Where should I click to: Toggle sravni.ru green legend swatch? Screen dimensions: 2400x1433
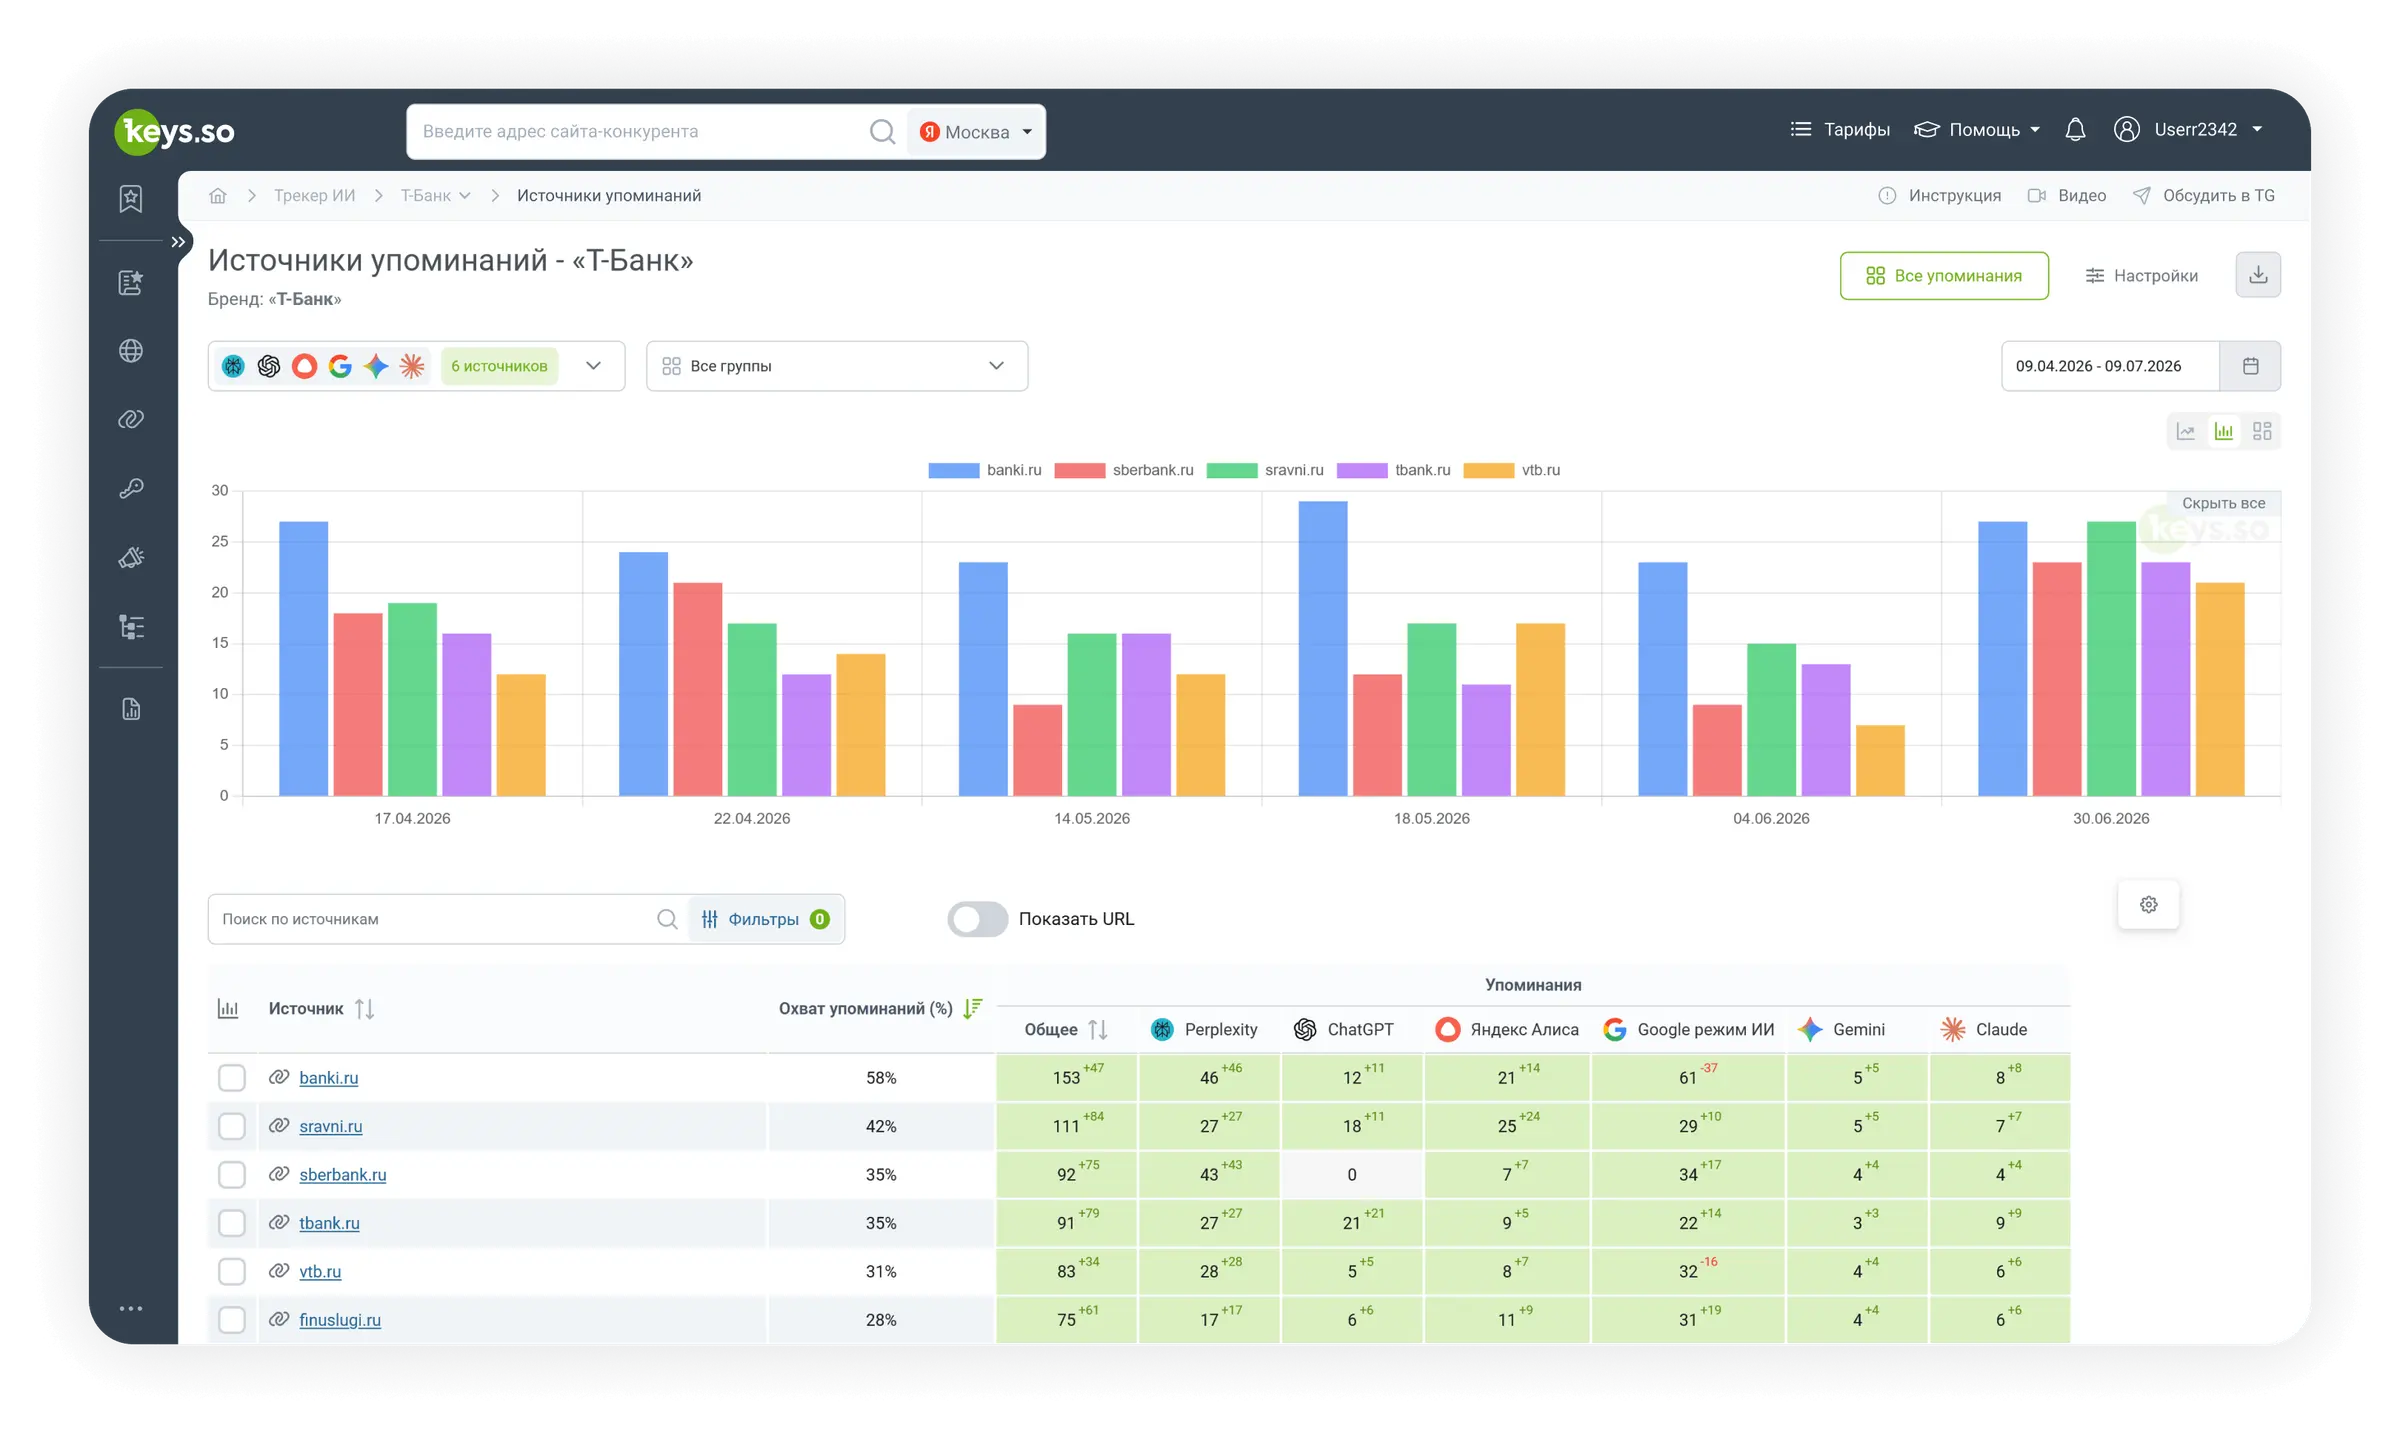pyautogui.click(x=1231, y=470)
